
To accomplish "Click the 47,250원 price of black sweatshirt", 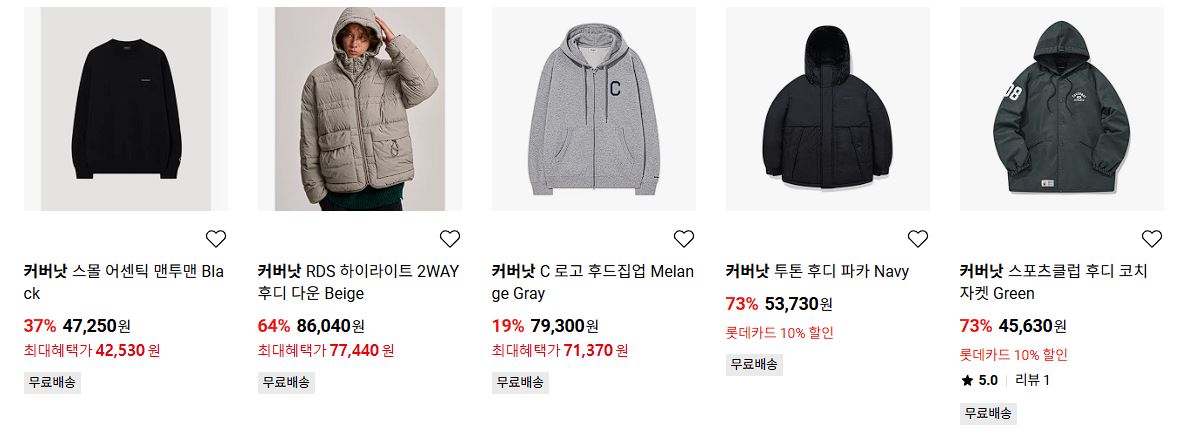I will point(97,326).
